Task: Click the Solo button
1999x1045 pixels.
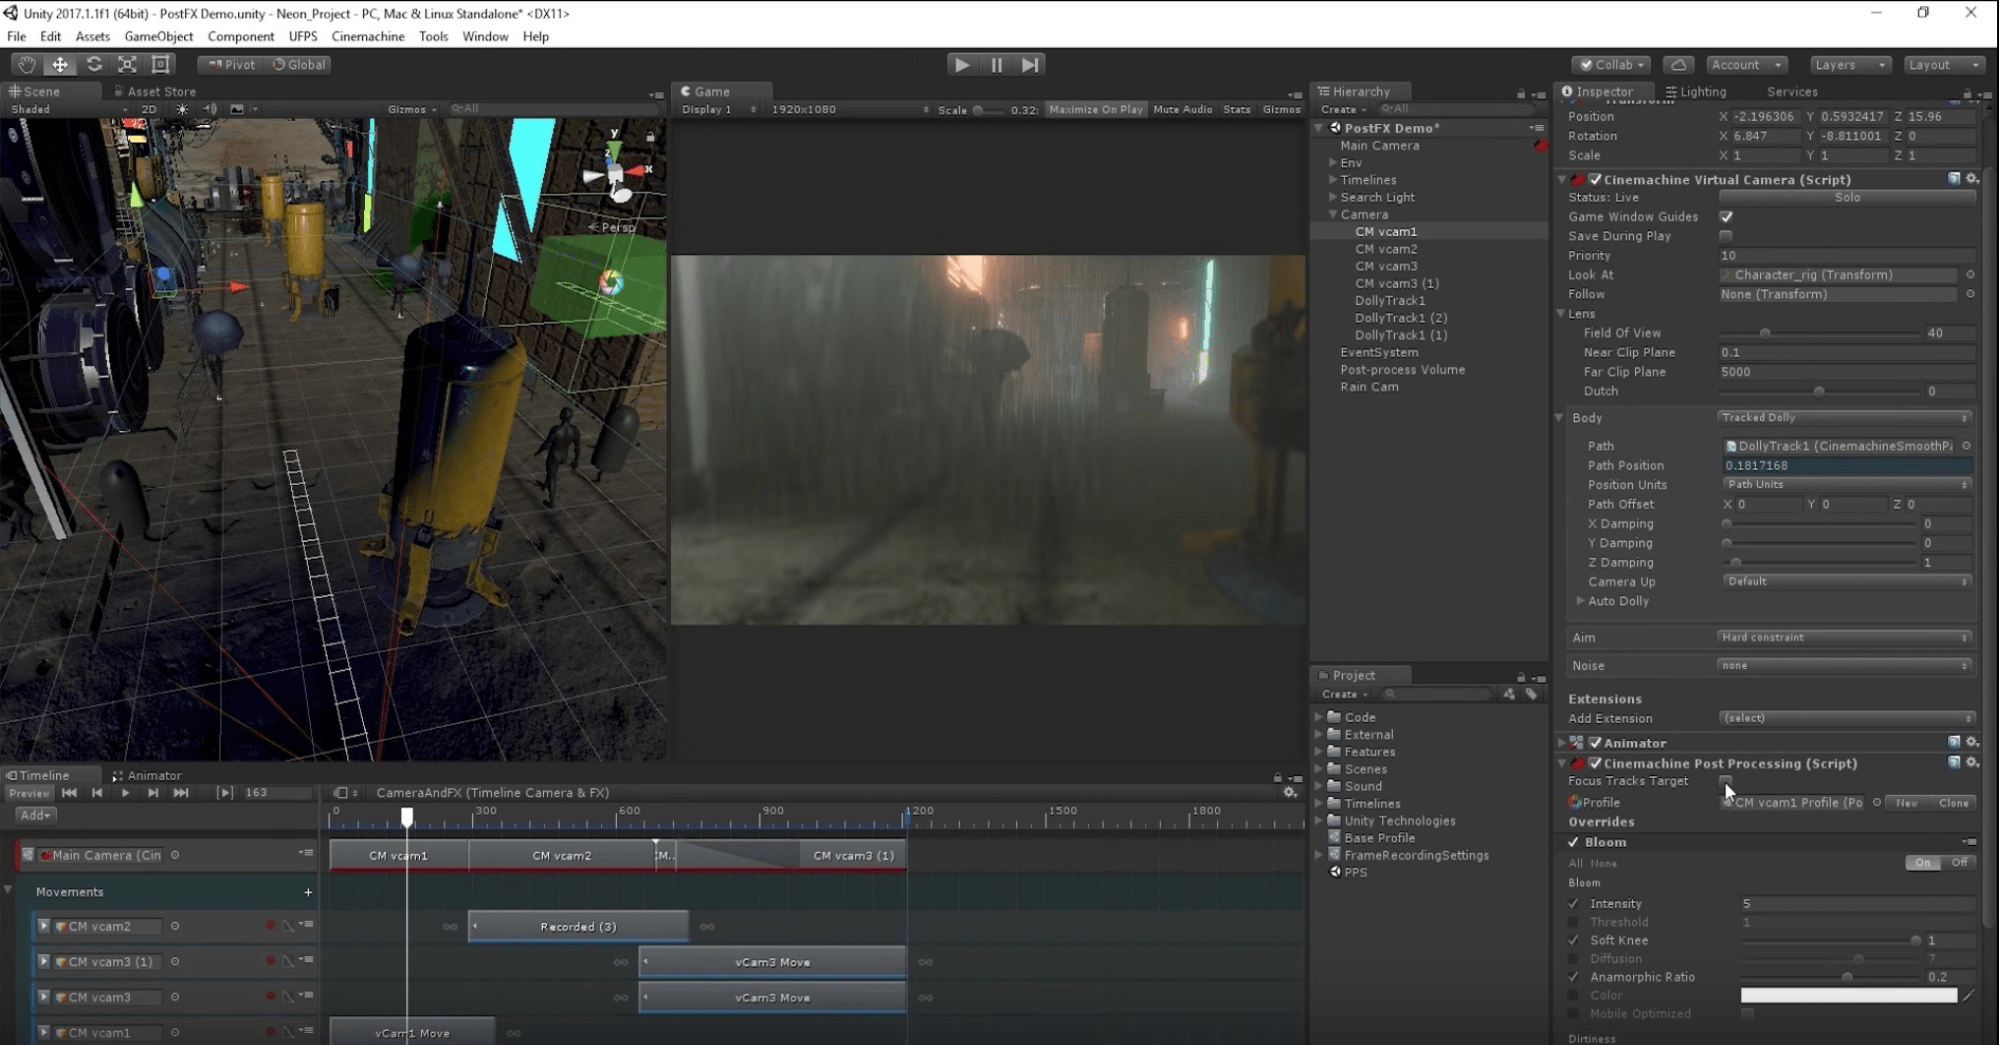Action: click(x=1847, y=198)
